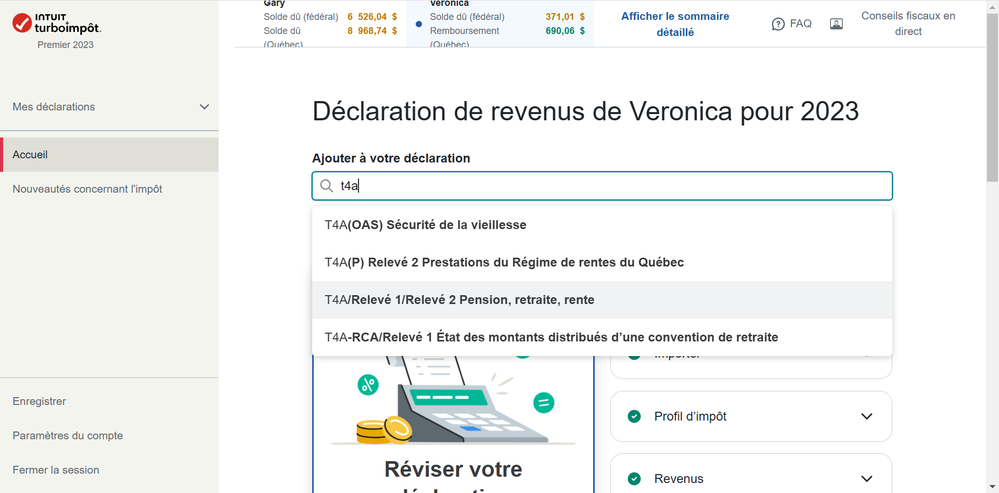999x493 pixels.
Task: Select T4A-RCA convention de retraite option
Action: click(602, 338)
